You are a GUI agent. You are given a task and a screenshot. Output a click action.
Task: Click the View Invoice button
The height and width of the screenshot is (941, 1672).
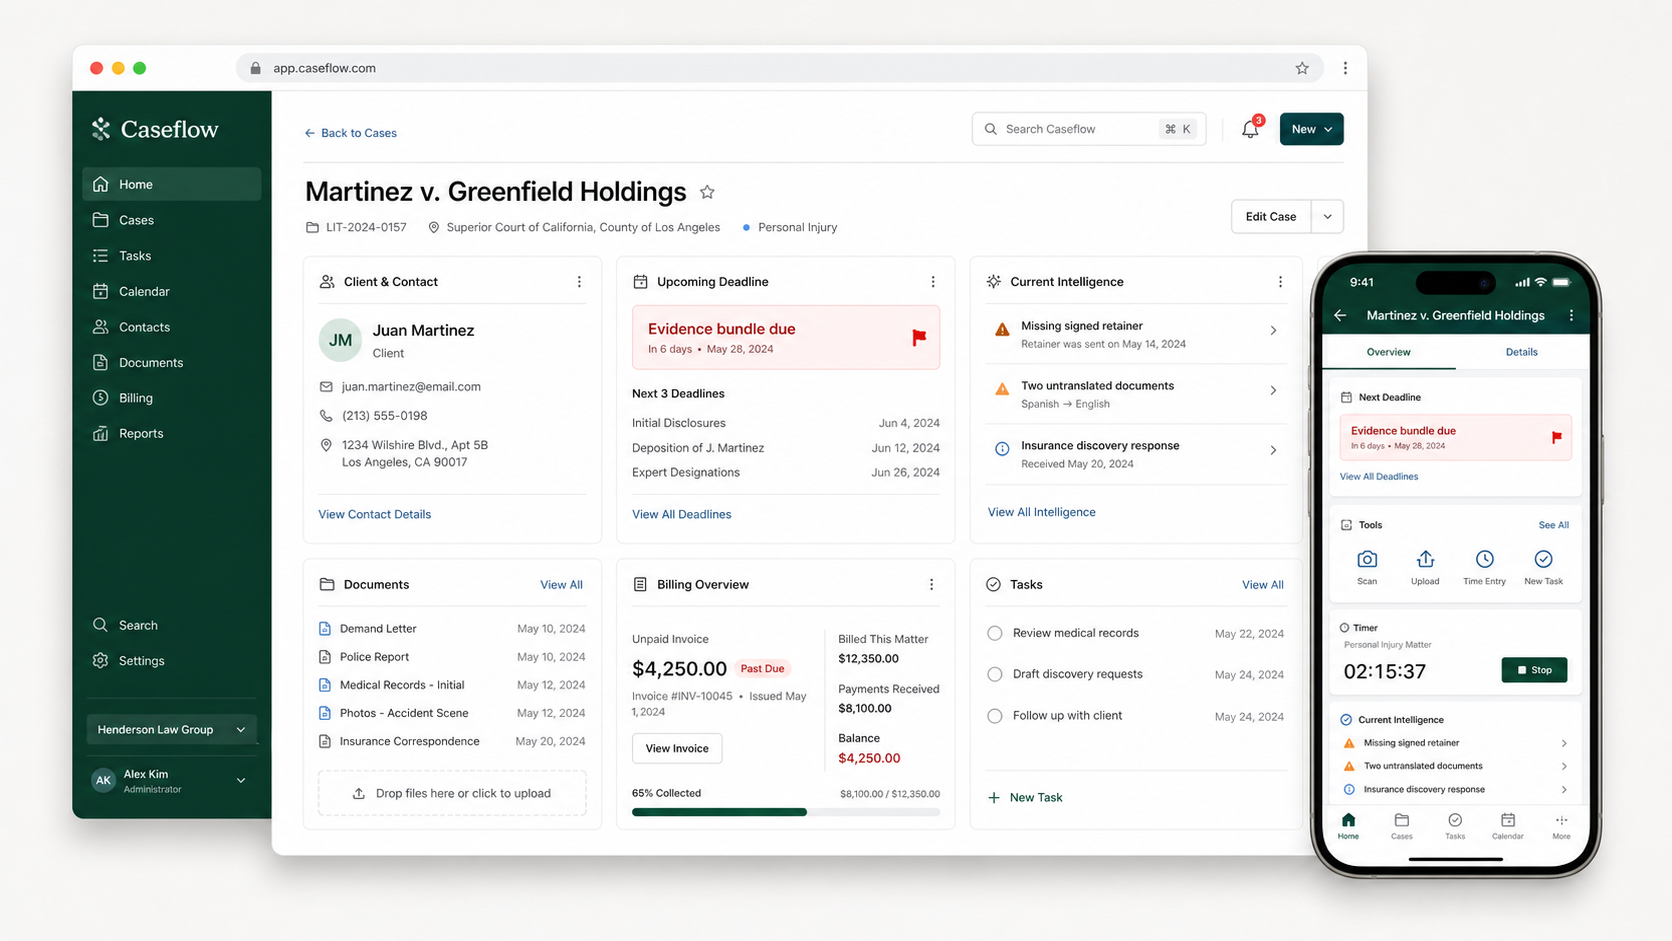(677, 748)
